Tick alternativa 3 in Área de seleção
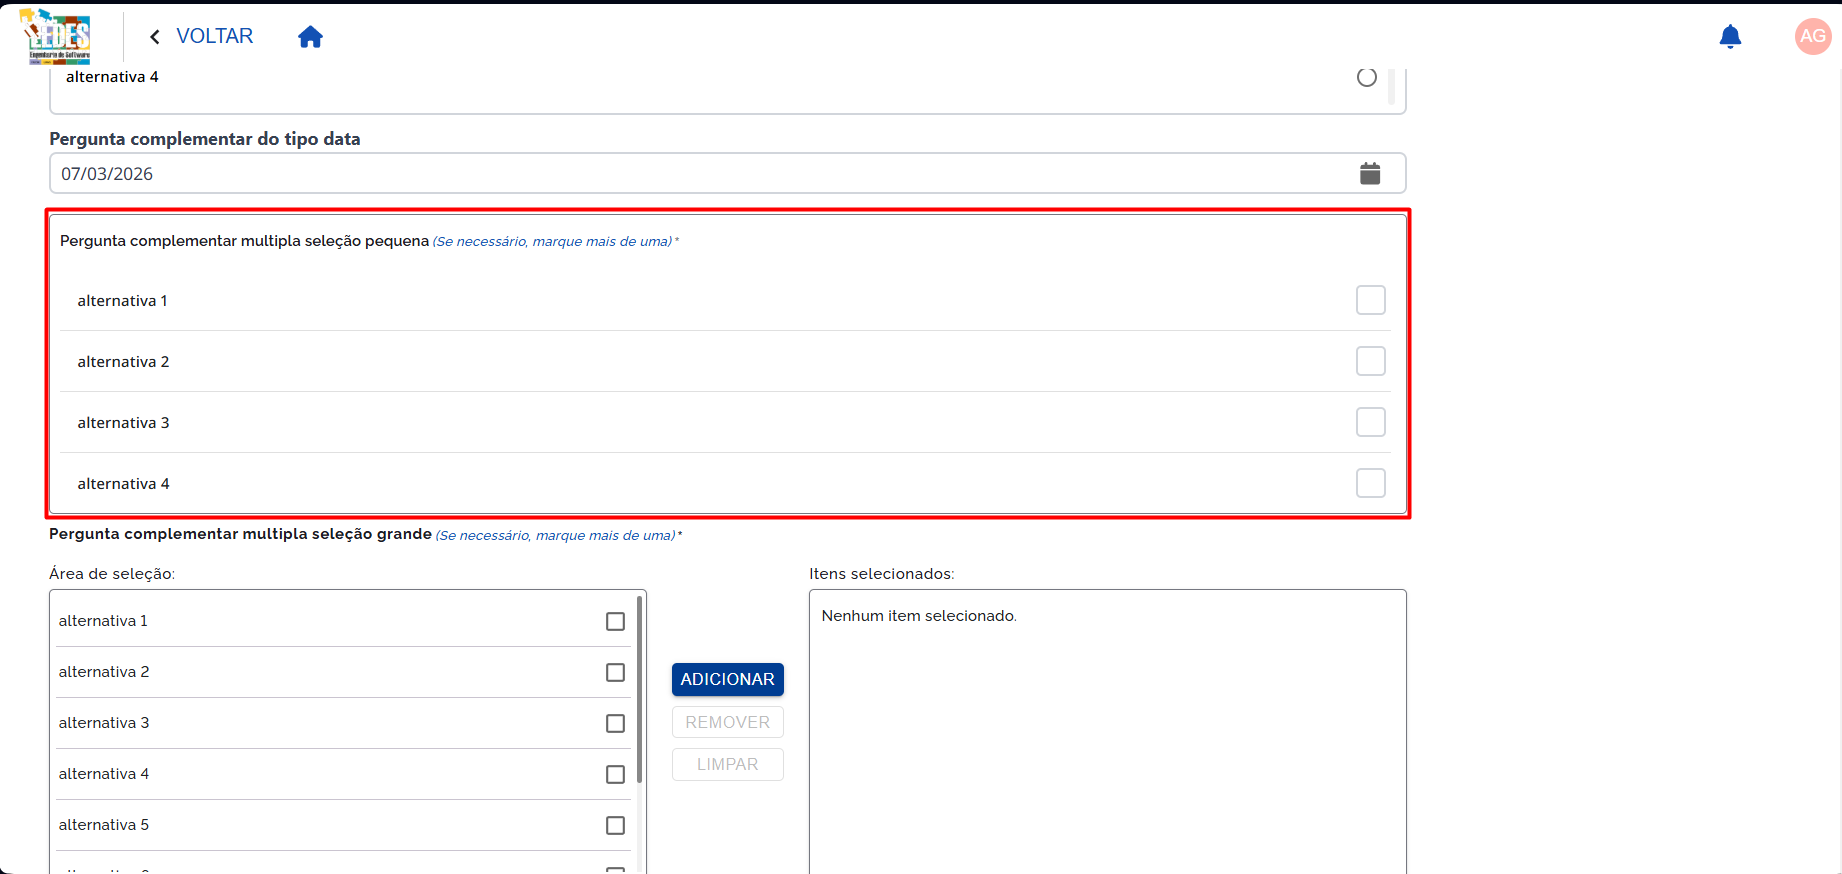 pos(615,723)
